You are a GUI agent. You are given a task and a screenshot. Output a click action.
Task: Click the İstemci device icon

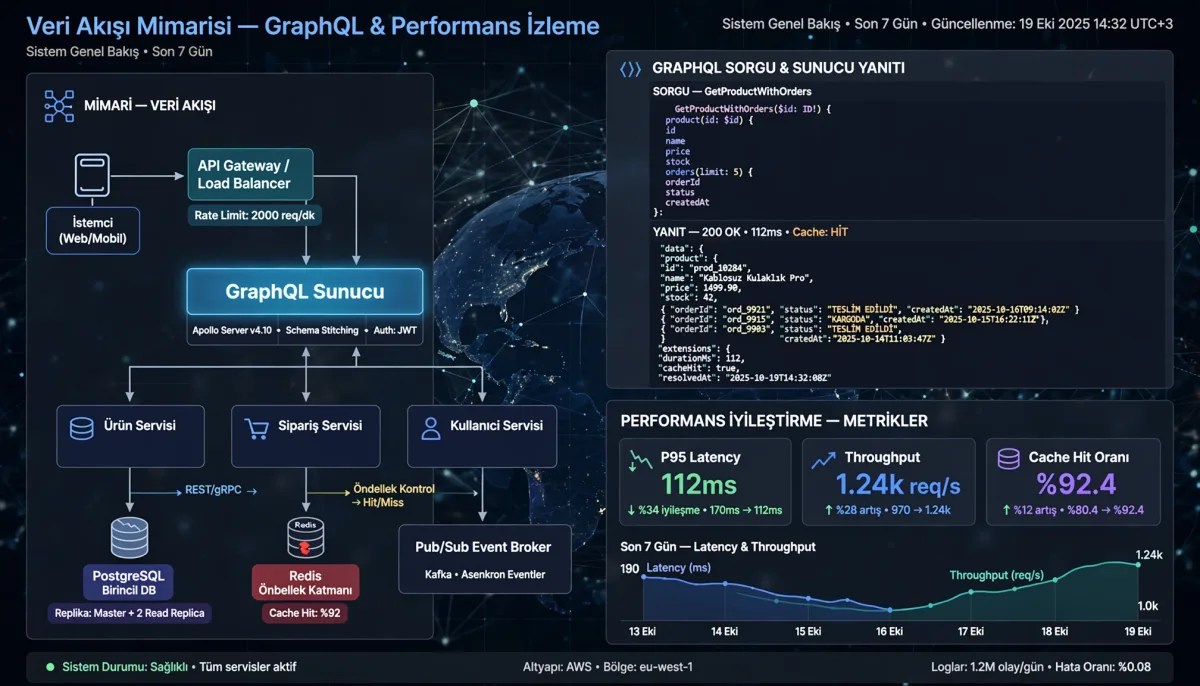92,175
